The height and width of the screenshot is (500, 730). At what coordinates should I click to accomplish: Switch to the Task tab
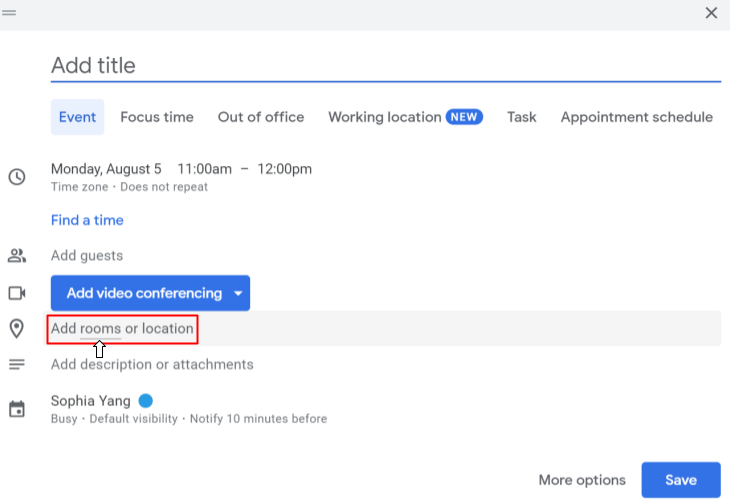click(x=521, y=117)
